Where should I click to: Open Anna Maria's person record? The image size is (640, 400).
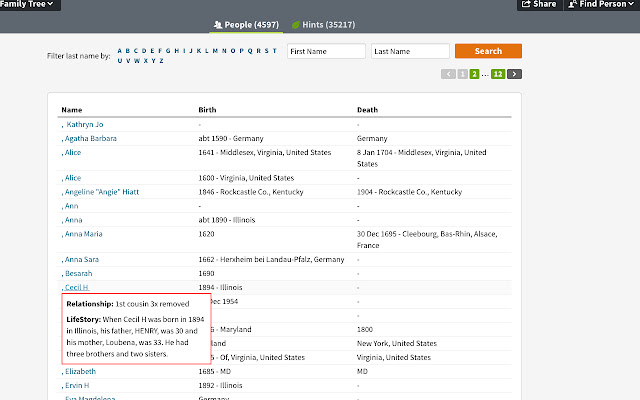tap(84, 232)
